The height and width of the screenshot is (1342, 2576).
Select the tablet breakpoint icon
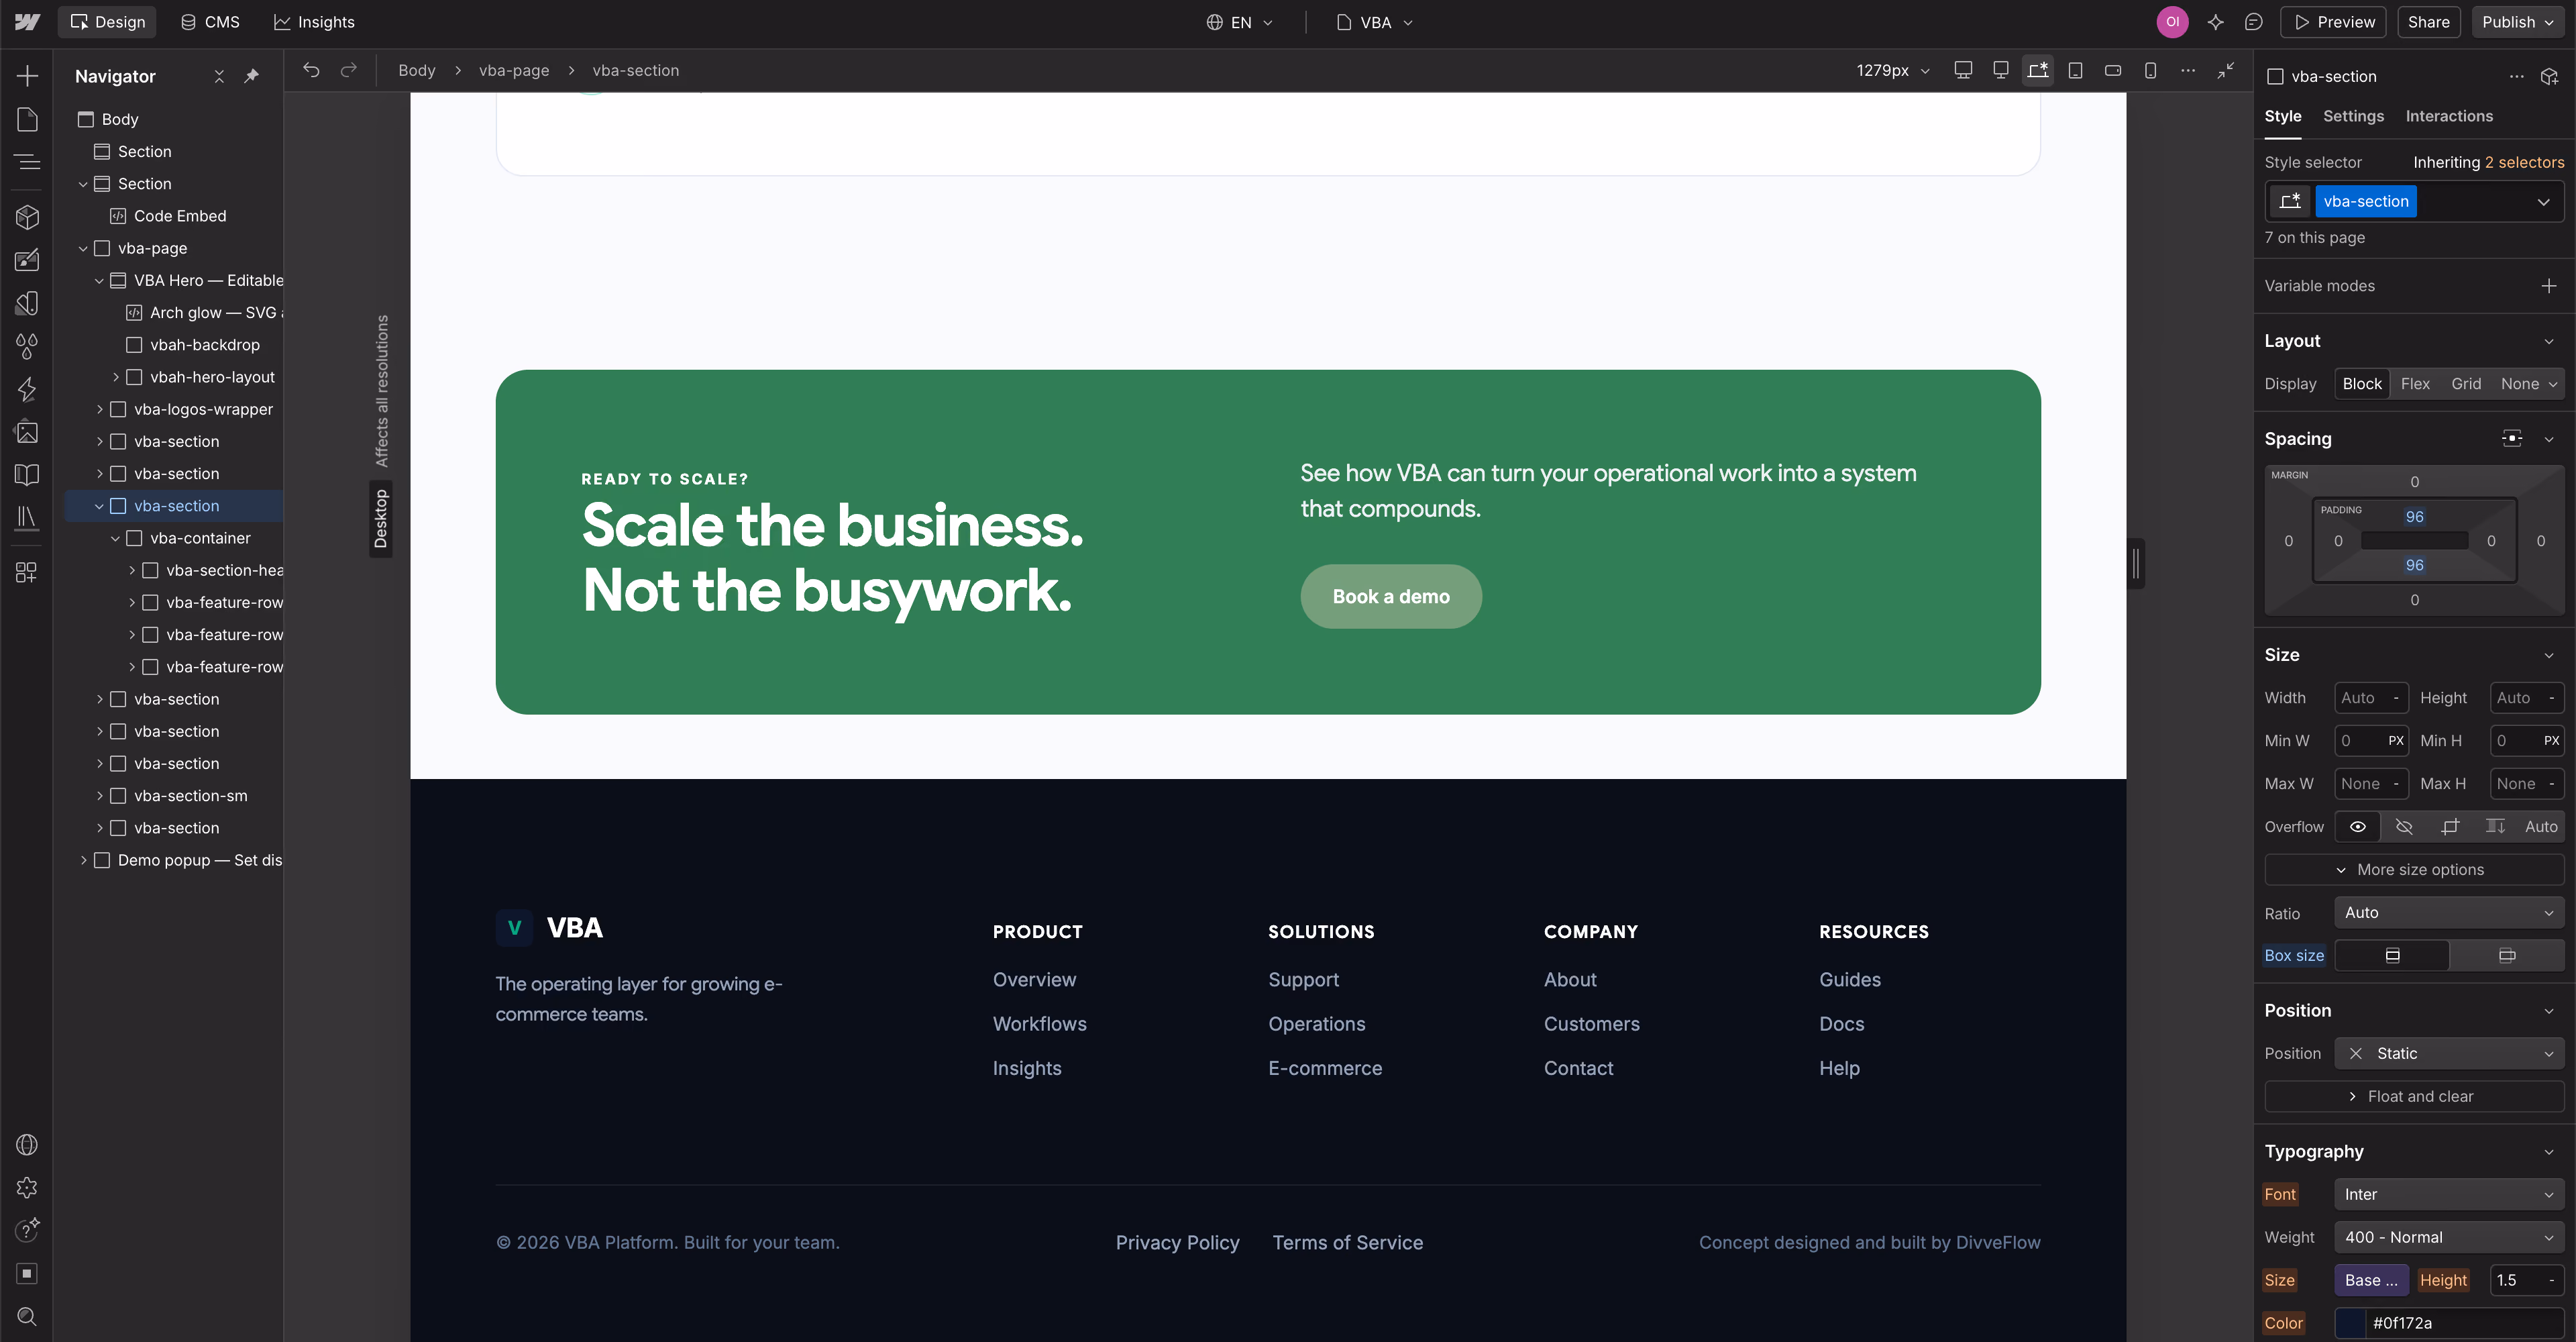pyautogui.click(x=2075, y=70)
